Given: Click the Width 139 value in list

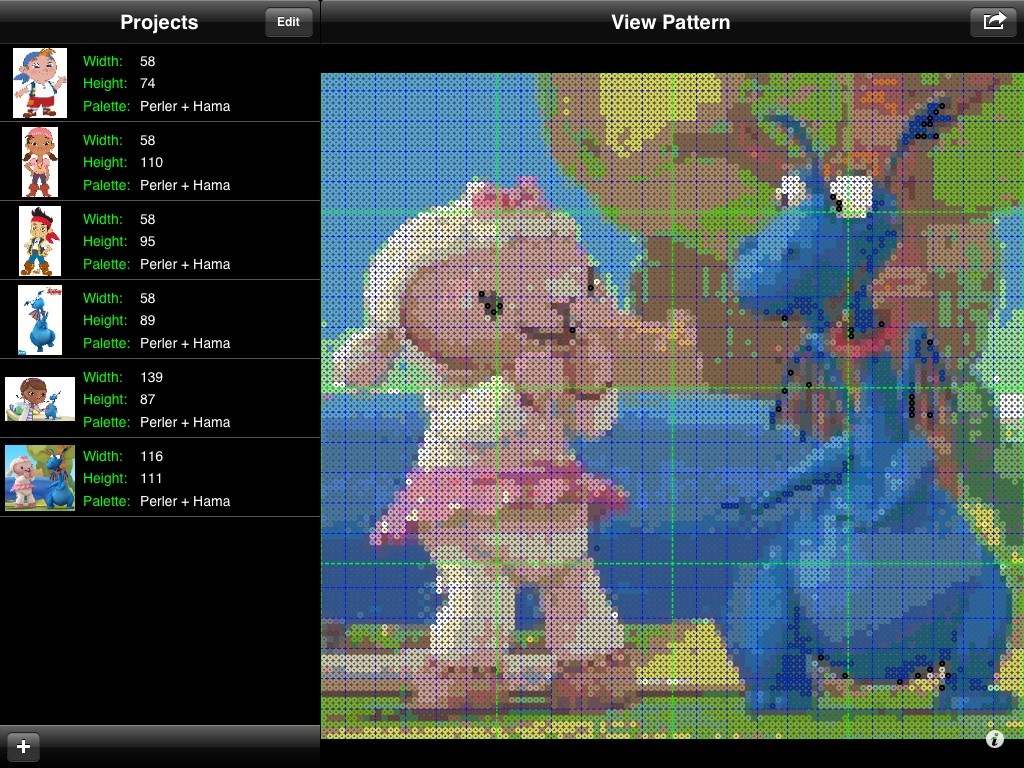Looking at the screenshot, I should tap(151, 377).
